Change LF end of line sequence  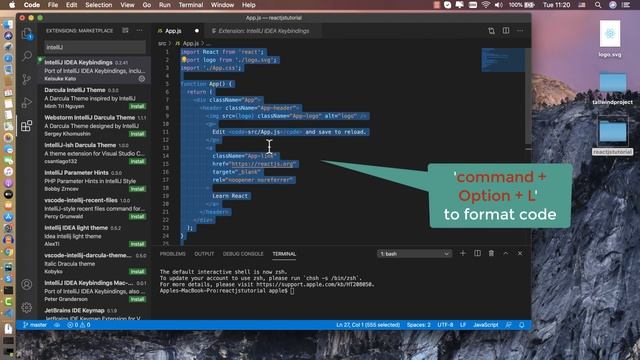pyautogui.click(x=463, y=325)
